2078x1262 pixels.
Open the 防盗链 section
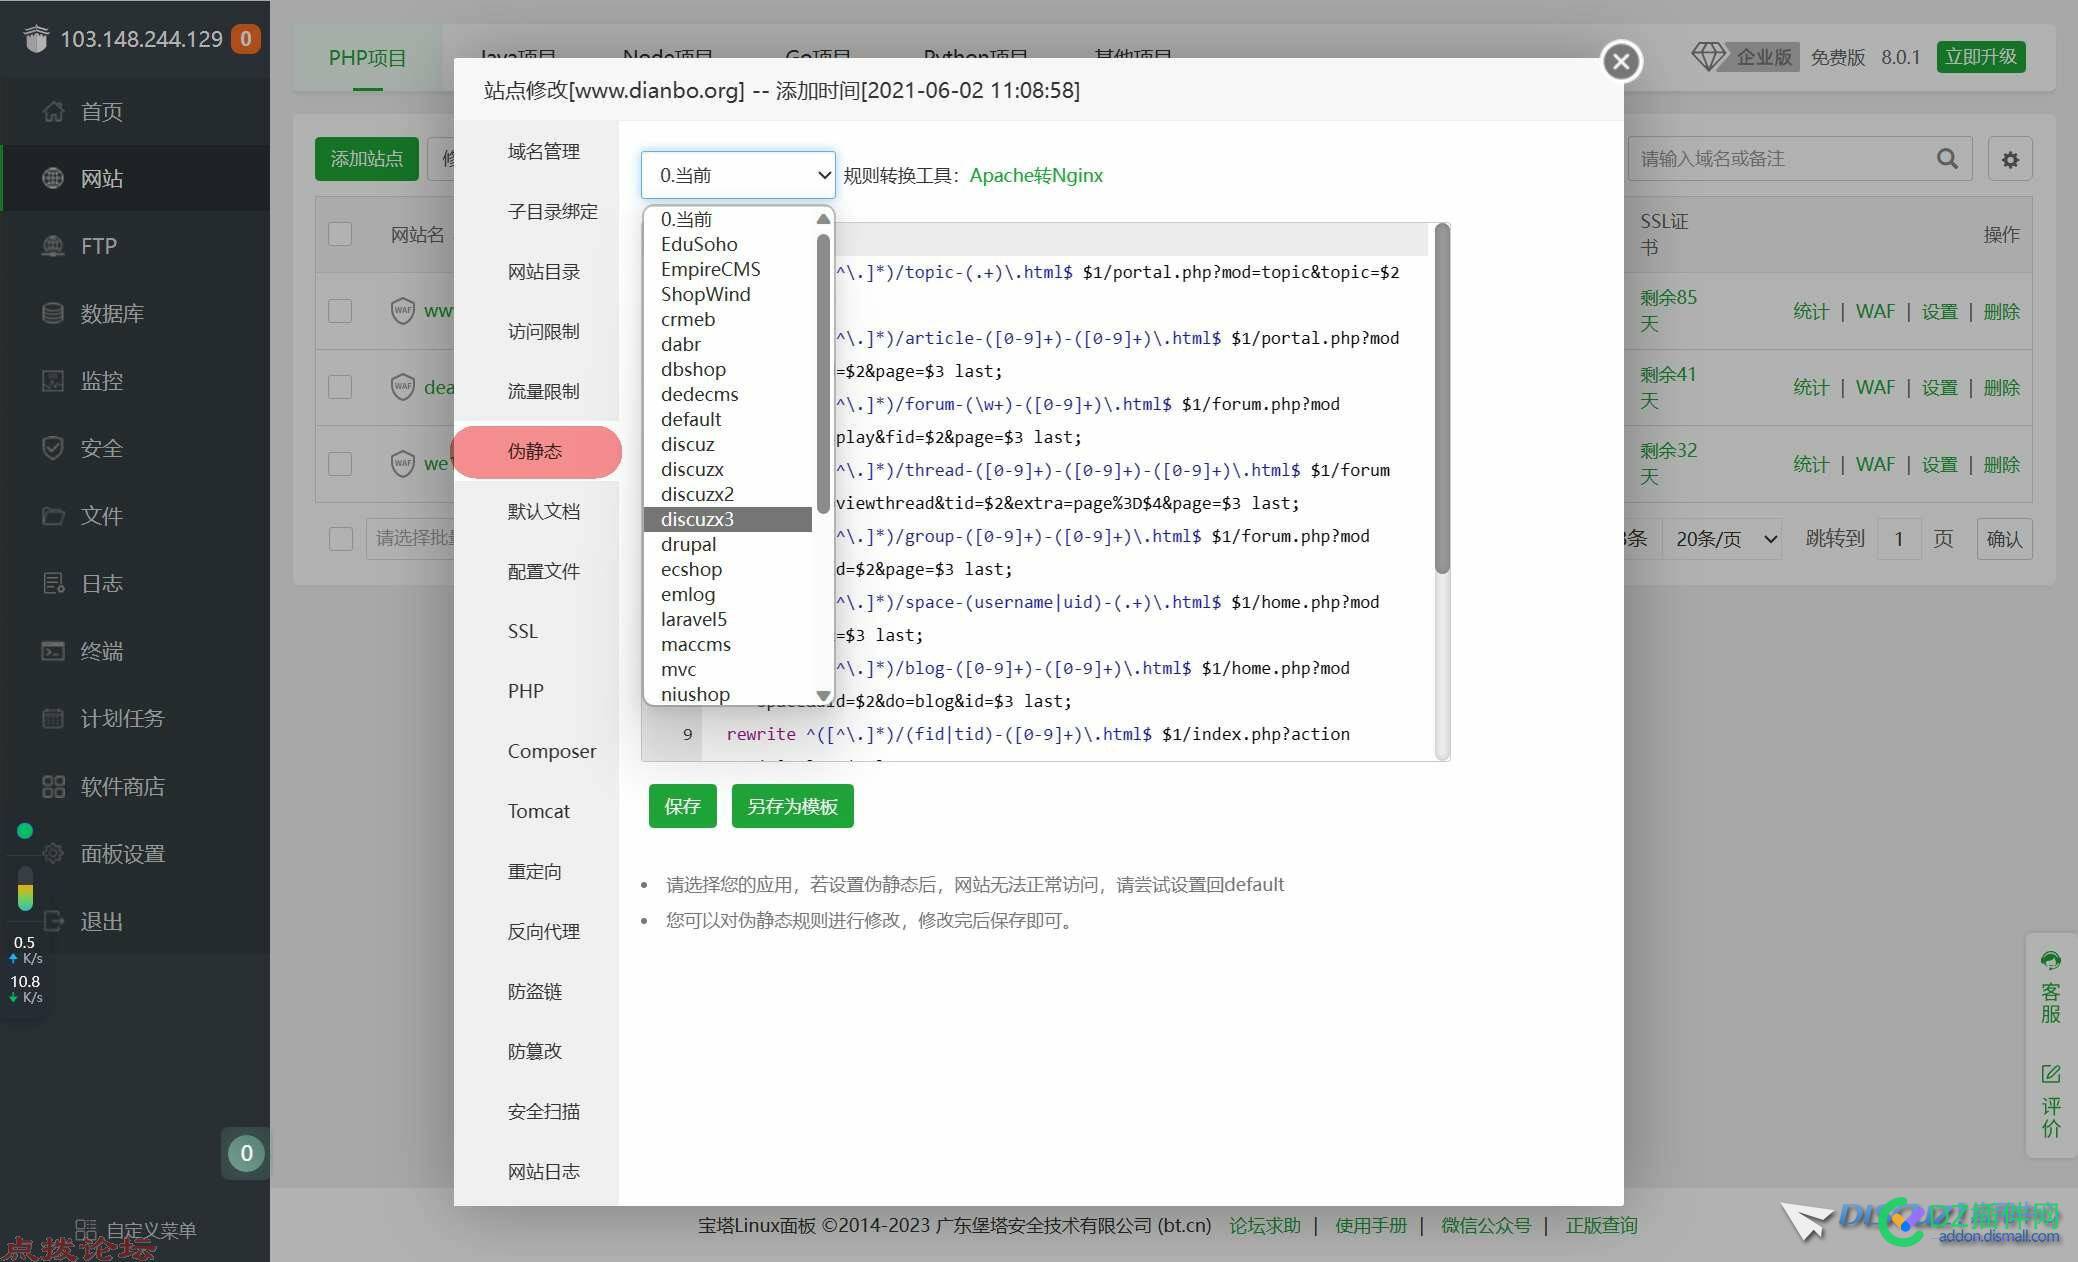point(535,991)
